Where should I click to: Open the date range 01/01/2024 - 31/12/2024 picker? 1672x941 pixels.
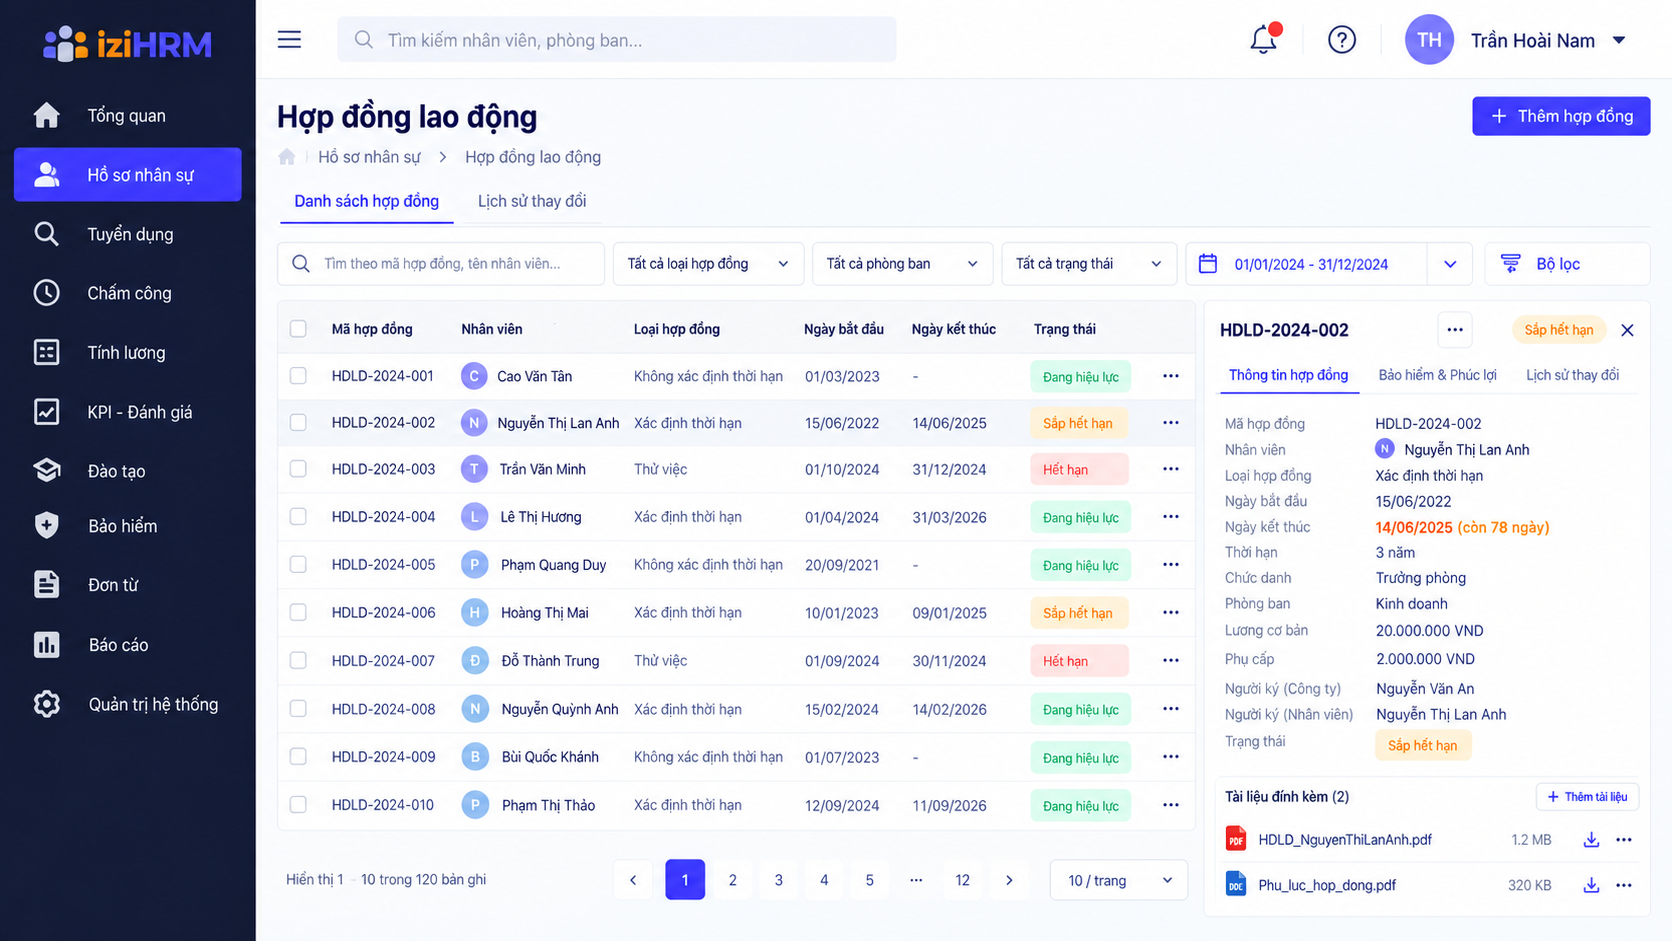click(1328, 264)
